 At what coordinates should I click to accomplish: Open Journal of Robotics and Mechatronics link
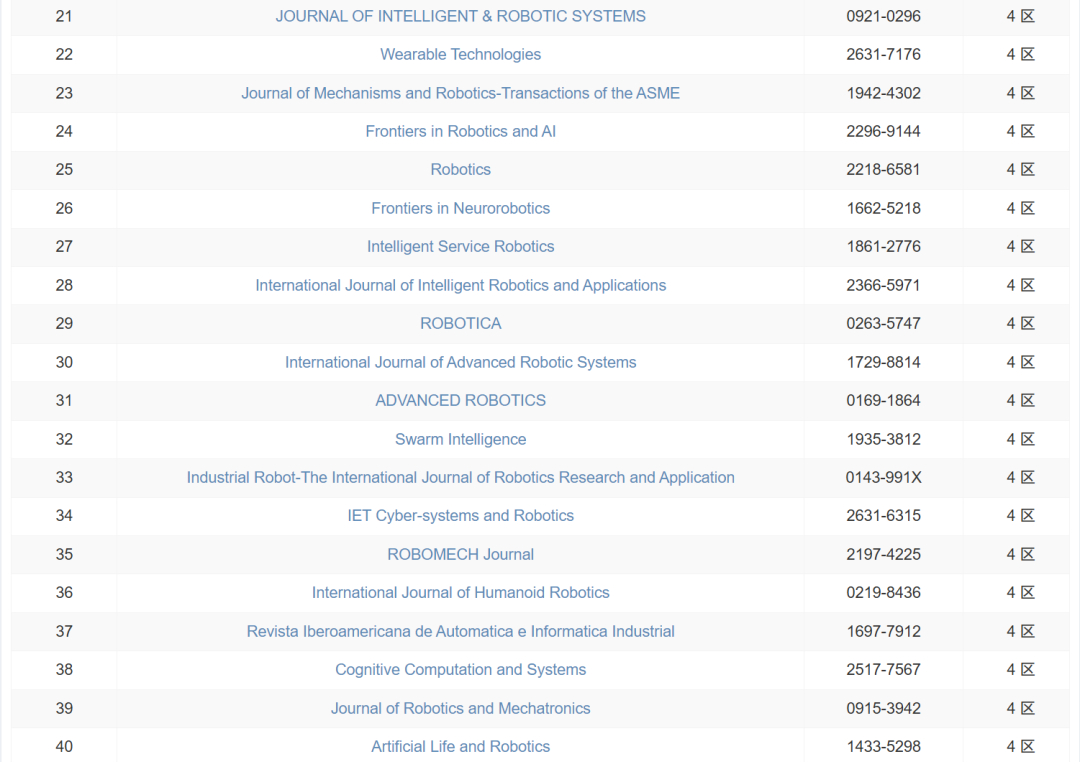pos(460,708)
